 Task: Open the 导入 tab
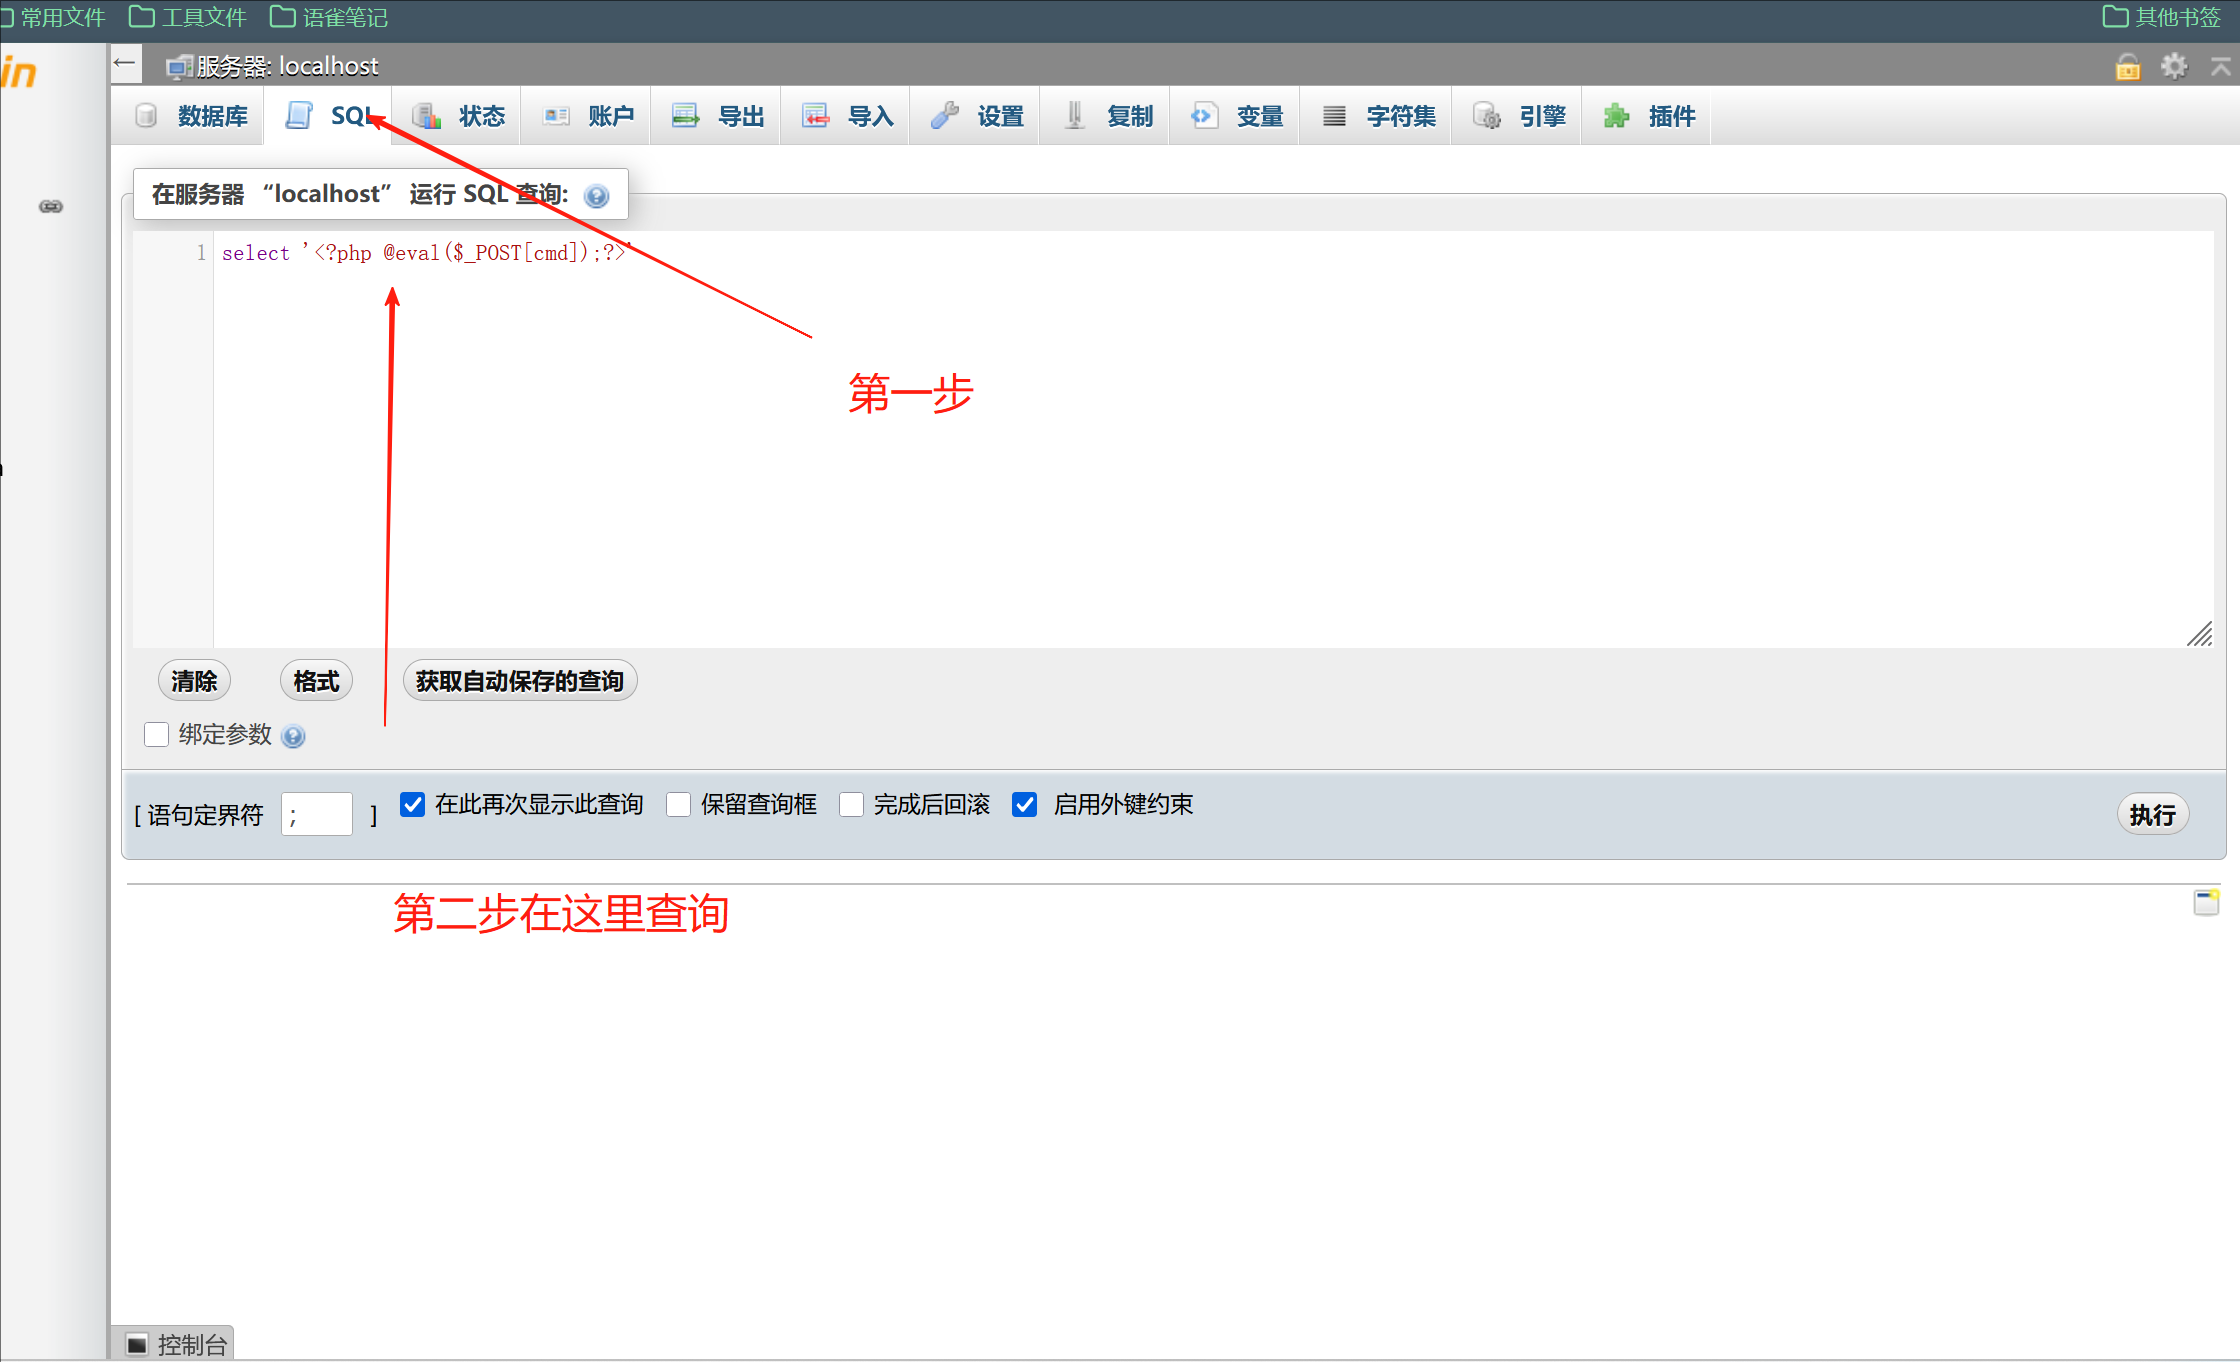click(x=847, y=116)
